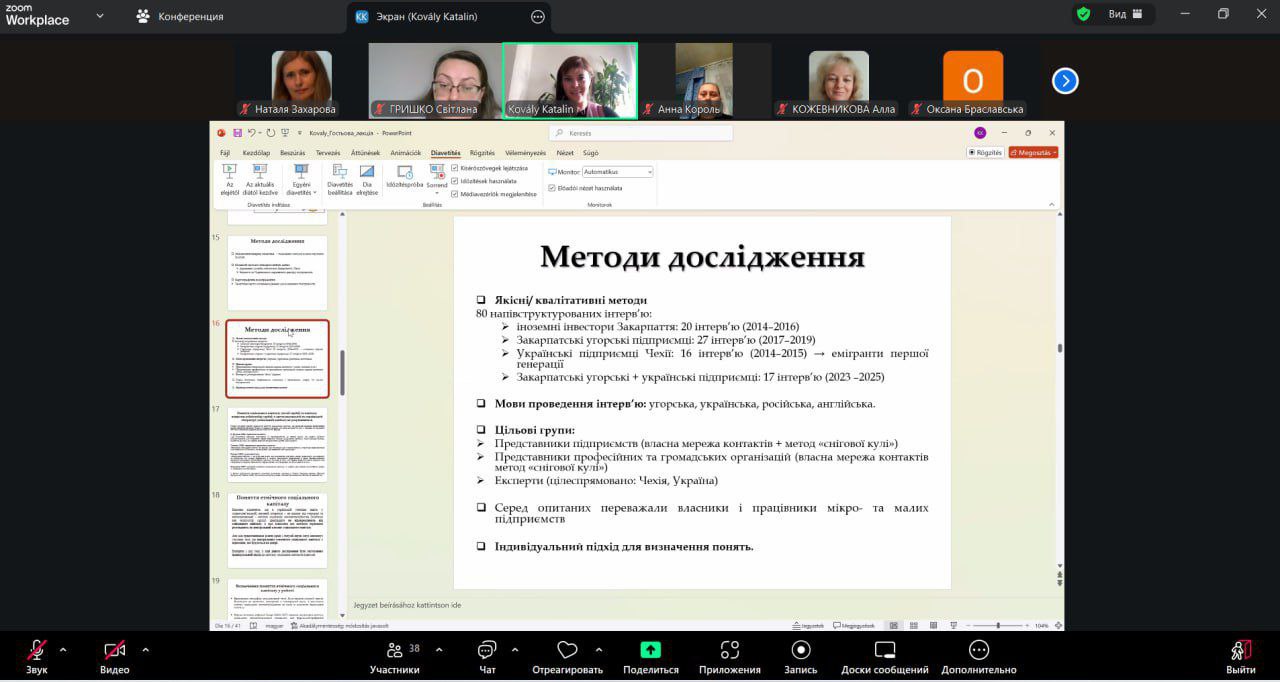1280x682 pixels.
Task: Open the Отреагировать reactions icon
Action: click(x=567, y=651)
